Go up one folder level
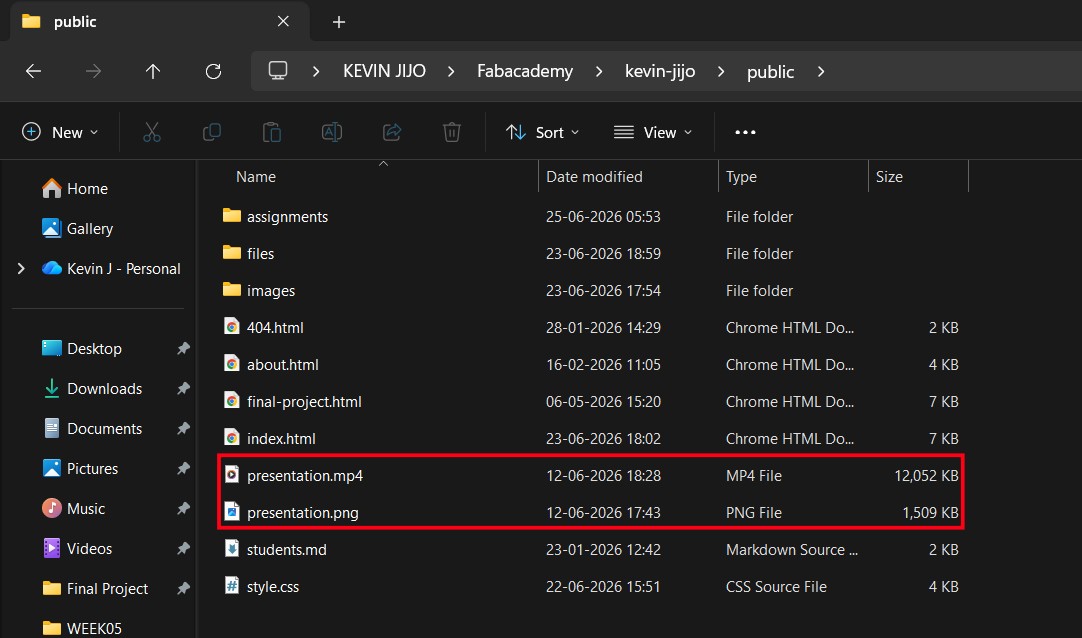1082x638 pixels. click(153, 71)
